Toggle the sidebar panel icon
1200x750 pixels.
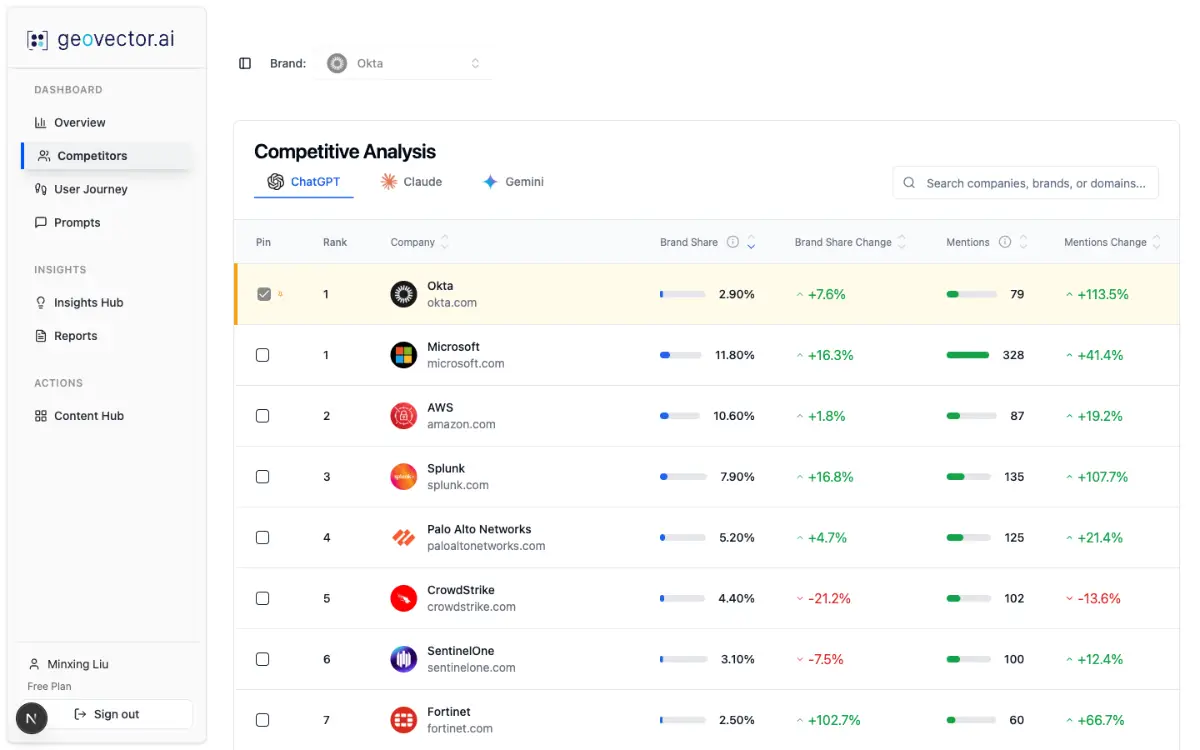click(x=245, y=63)
